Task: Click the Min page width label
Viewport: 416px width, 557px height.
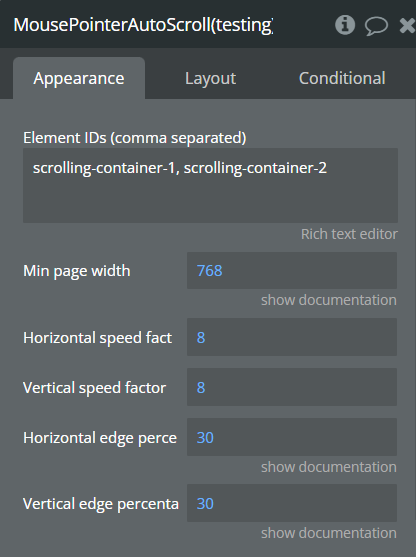Action: (77, 271)
